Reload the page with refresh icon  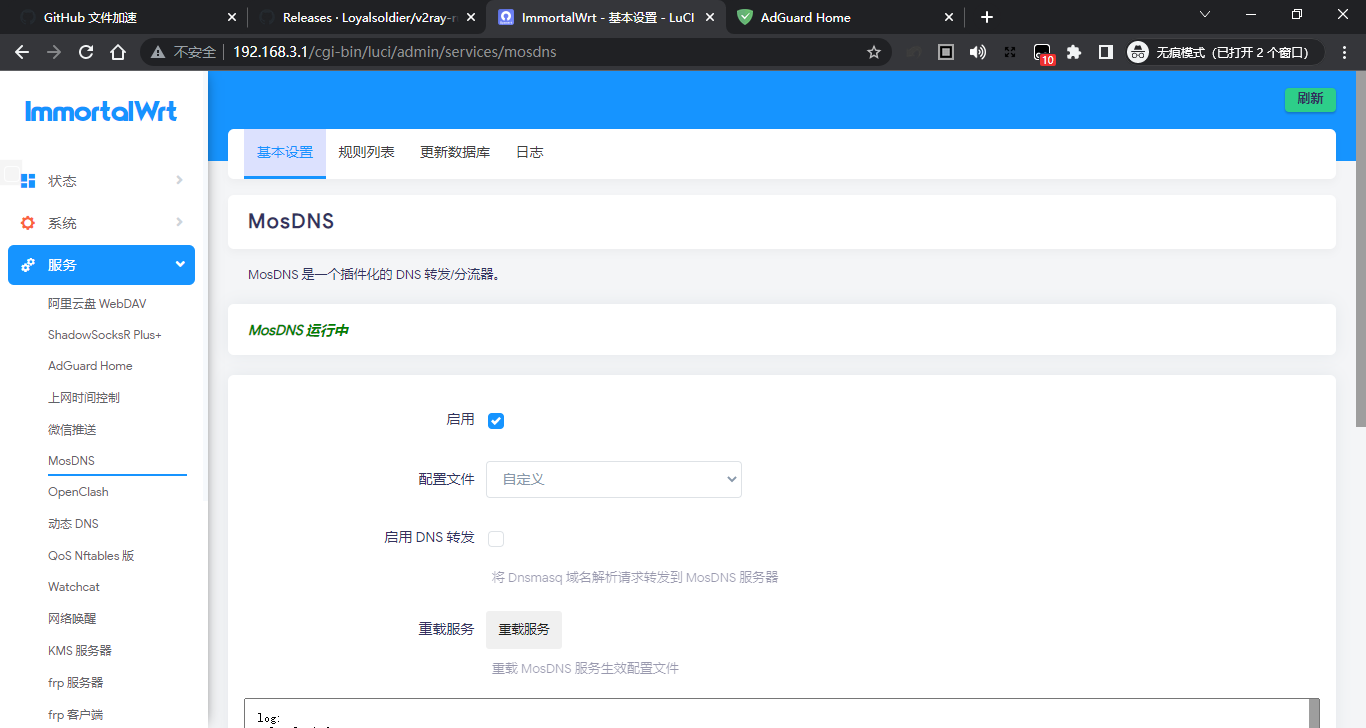85,52
